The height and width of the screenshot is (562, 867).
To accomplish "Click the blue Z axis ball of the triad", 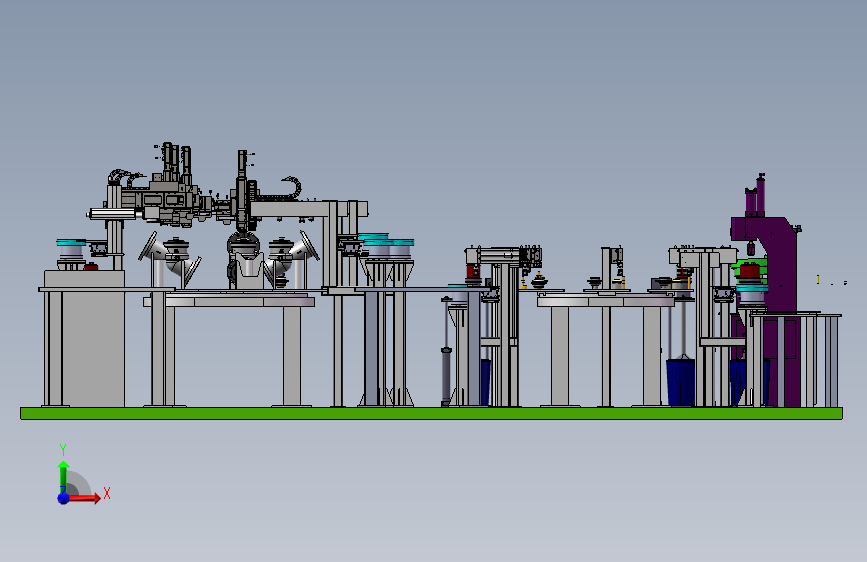I will [x=64, y=498].
